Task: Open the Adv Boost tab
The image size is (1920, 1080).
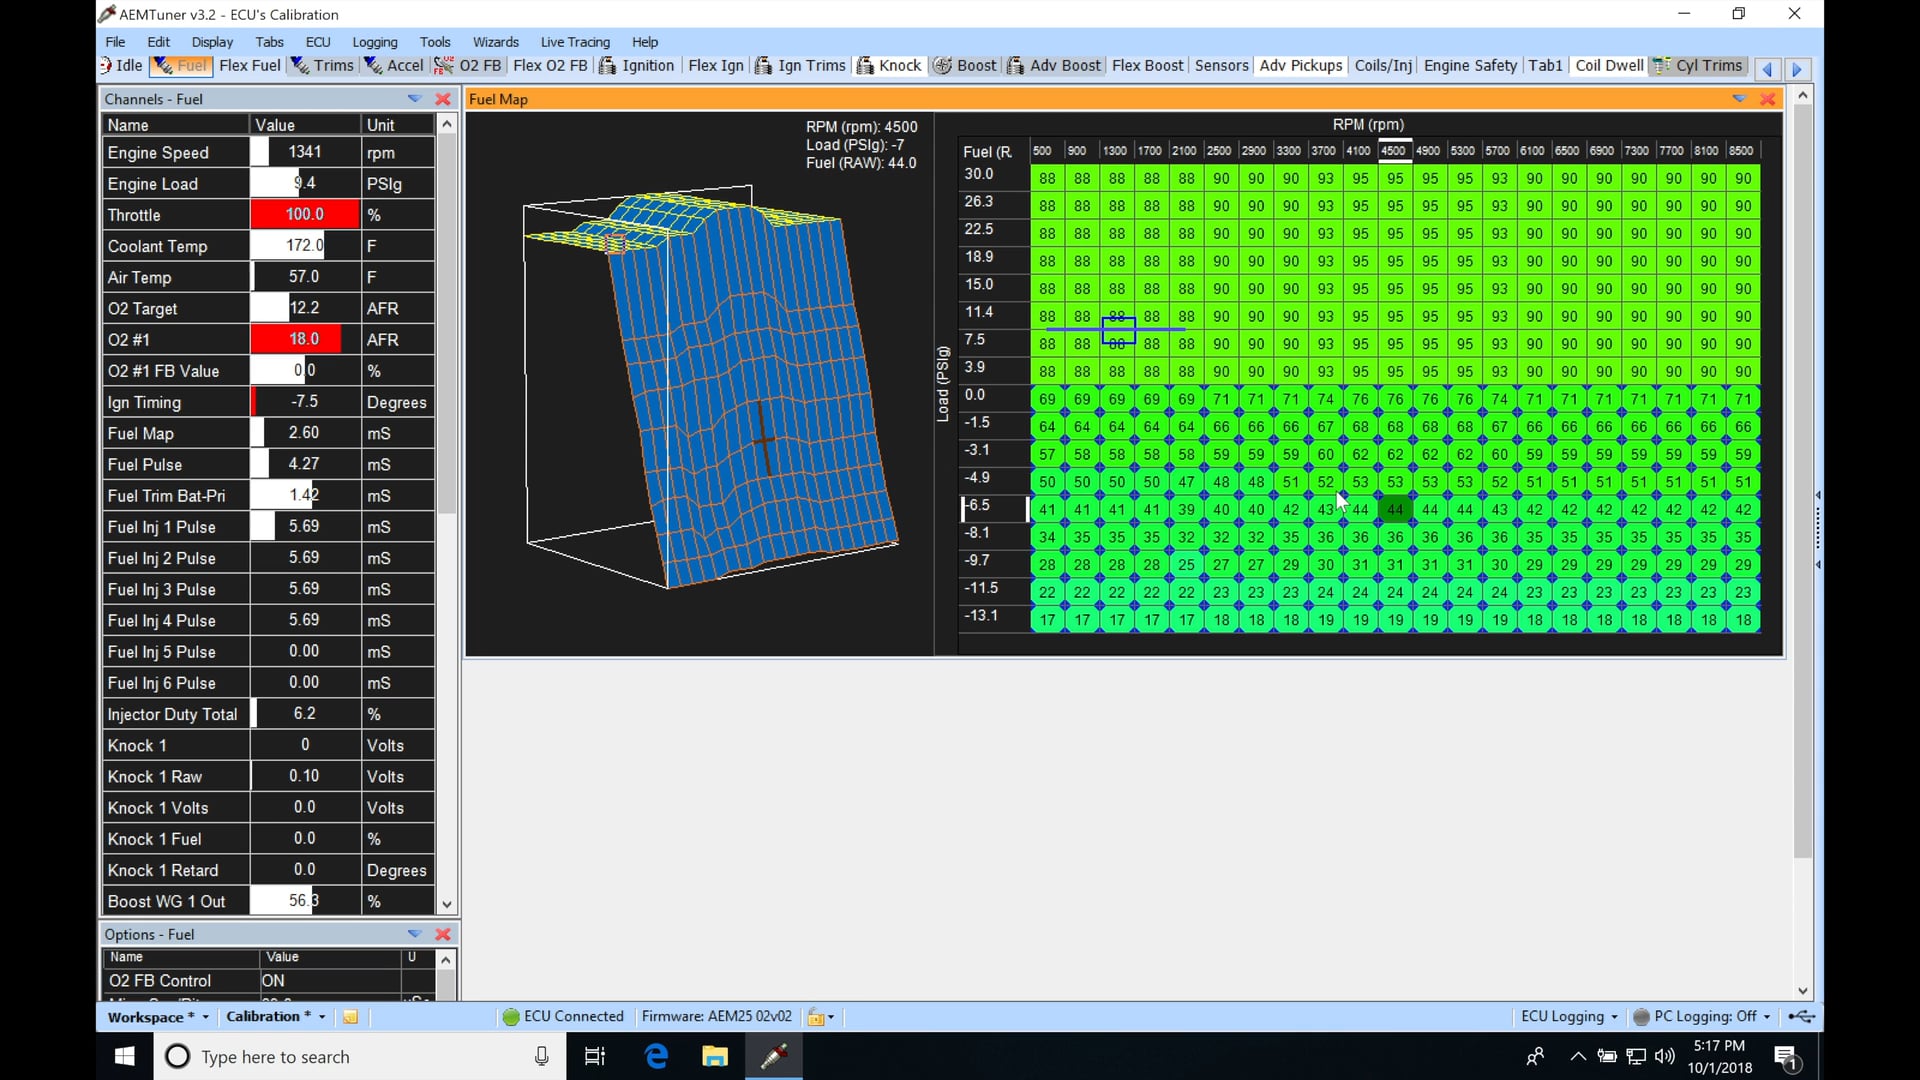Action: (1054, 66)
